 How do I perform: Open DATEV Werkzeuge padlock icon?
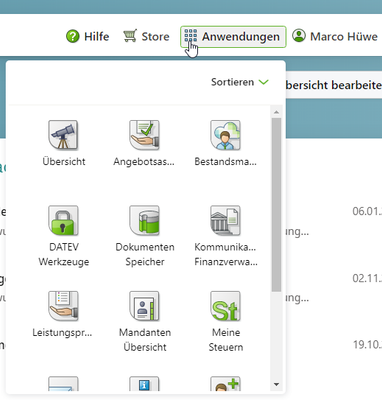63,220
